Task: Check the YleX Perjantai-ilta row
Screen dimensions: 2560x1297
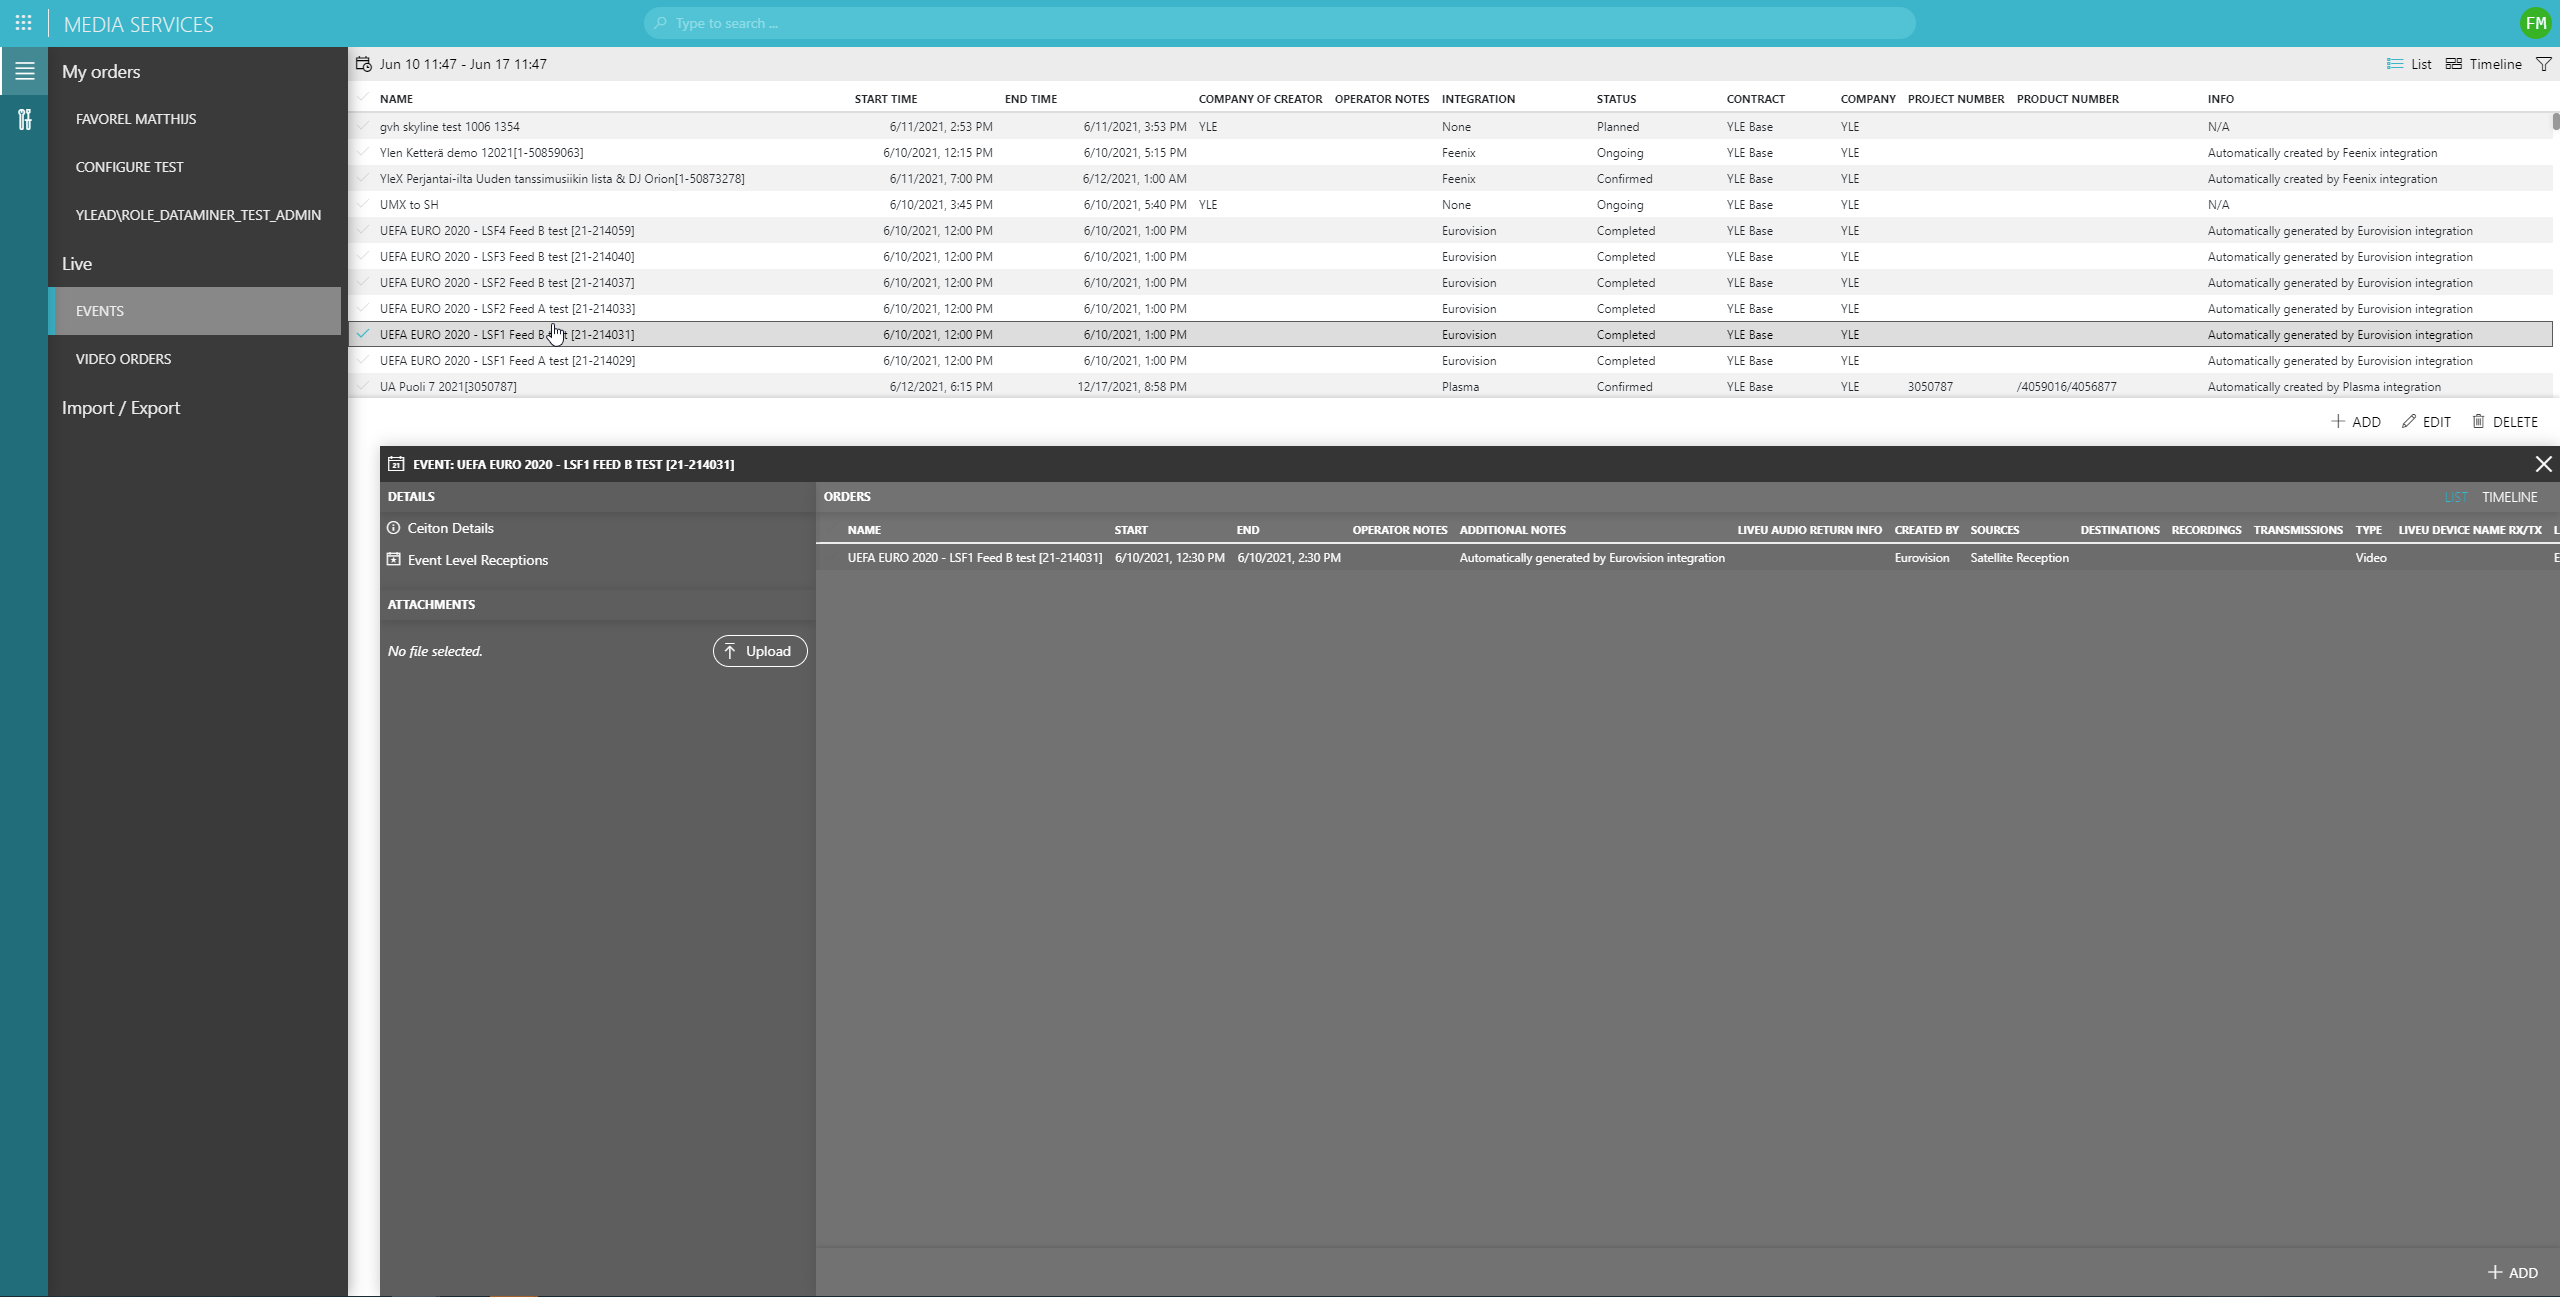Action: (x=363, y=178)
